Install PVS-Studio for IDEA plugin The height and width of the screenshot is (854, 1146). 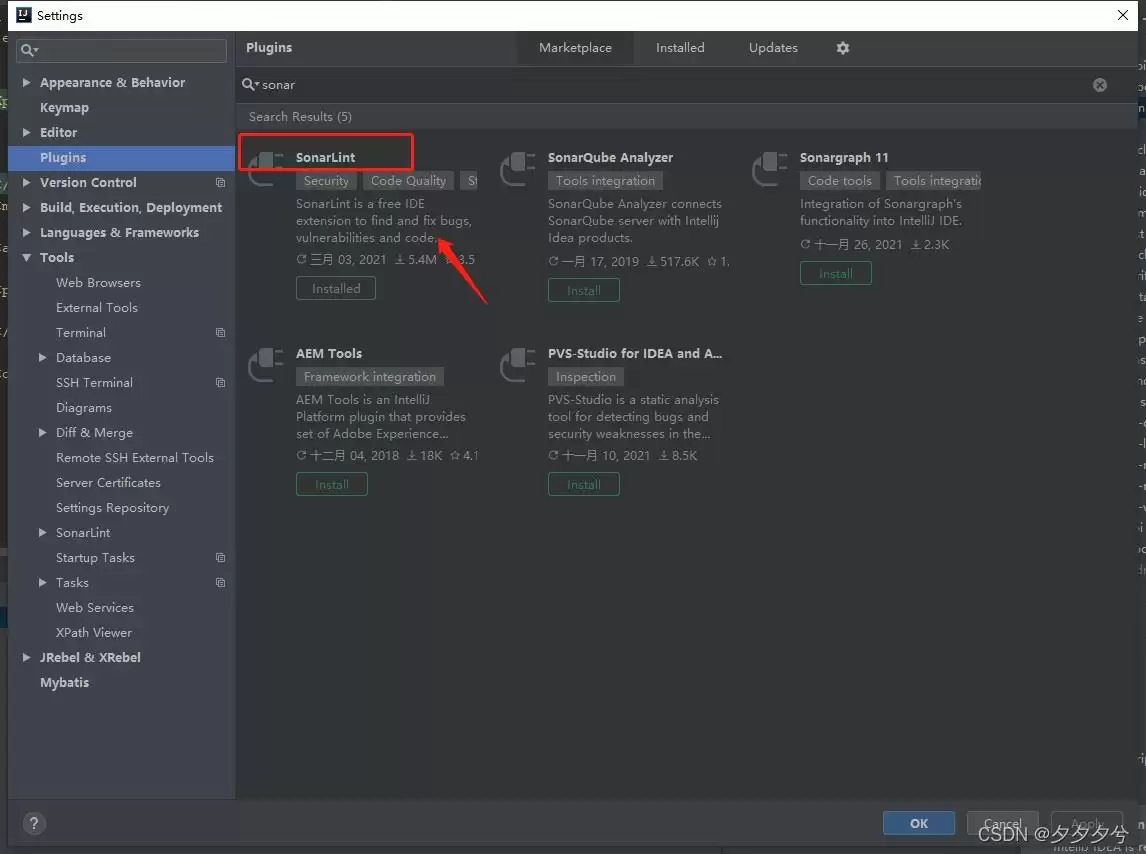point(584,485)
